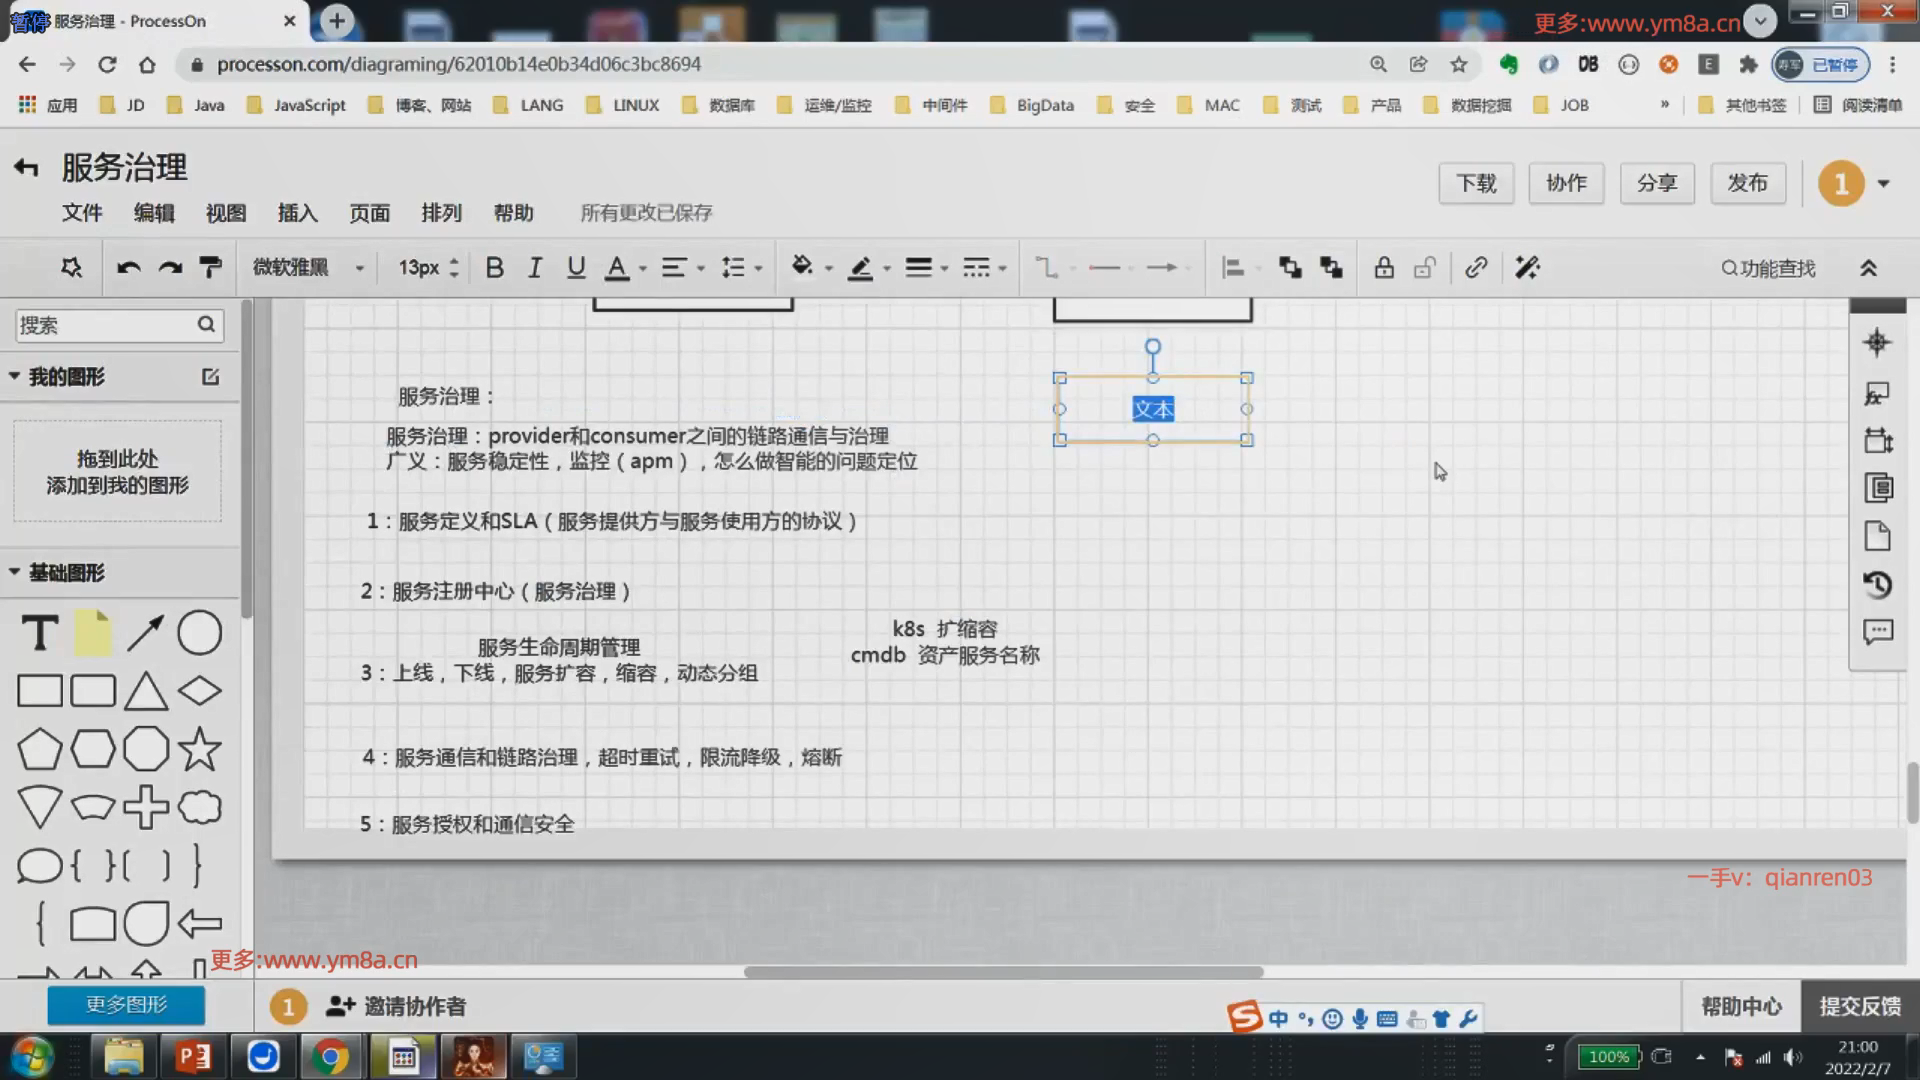This screenshot has height=1080, width=1920.
Task: Click the bring to front icon
Action: 1290,267
